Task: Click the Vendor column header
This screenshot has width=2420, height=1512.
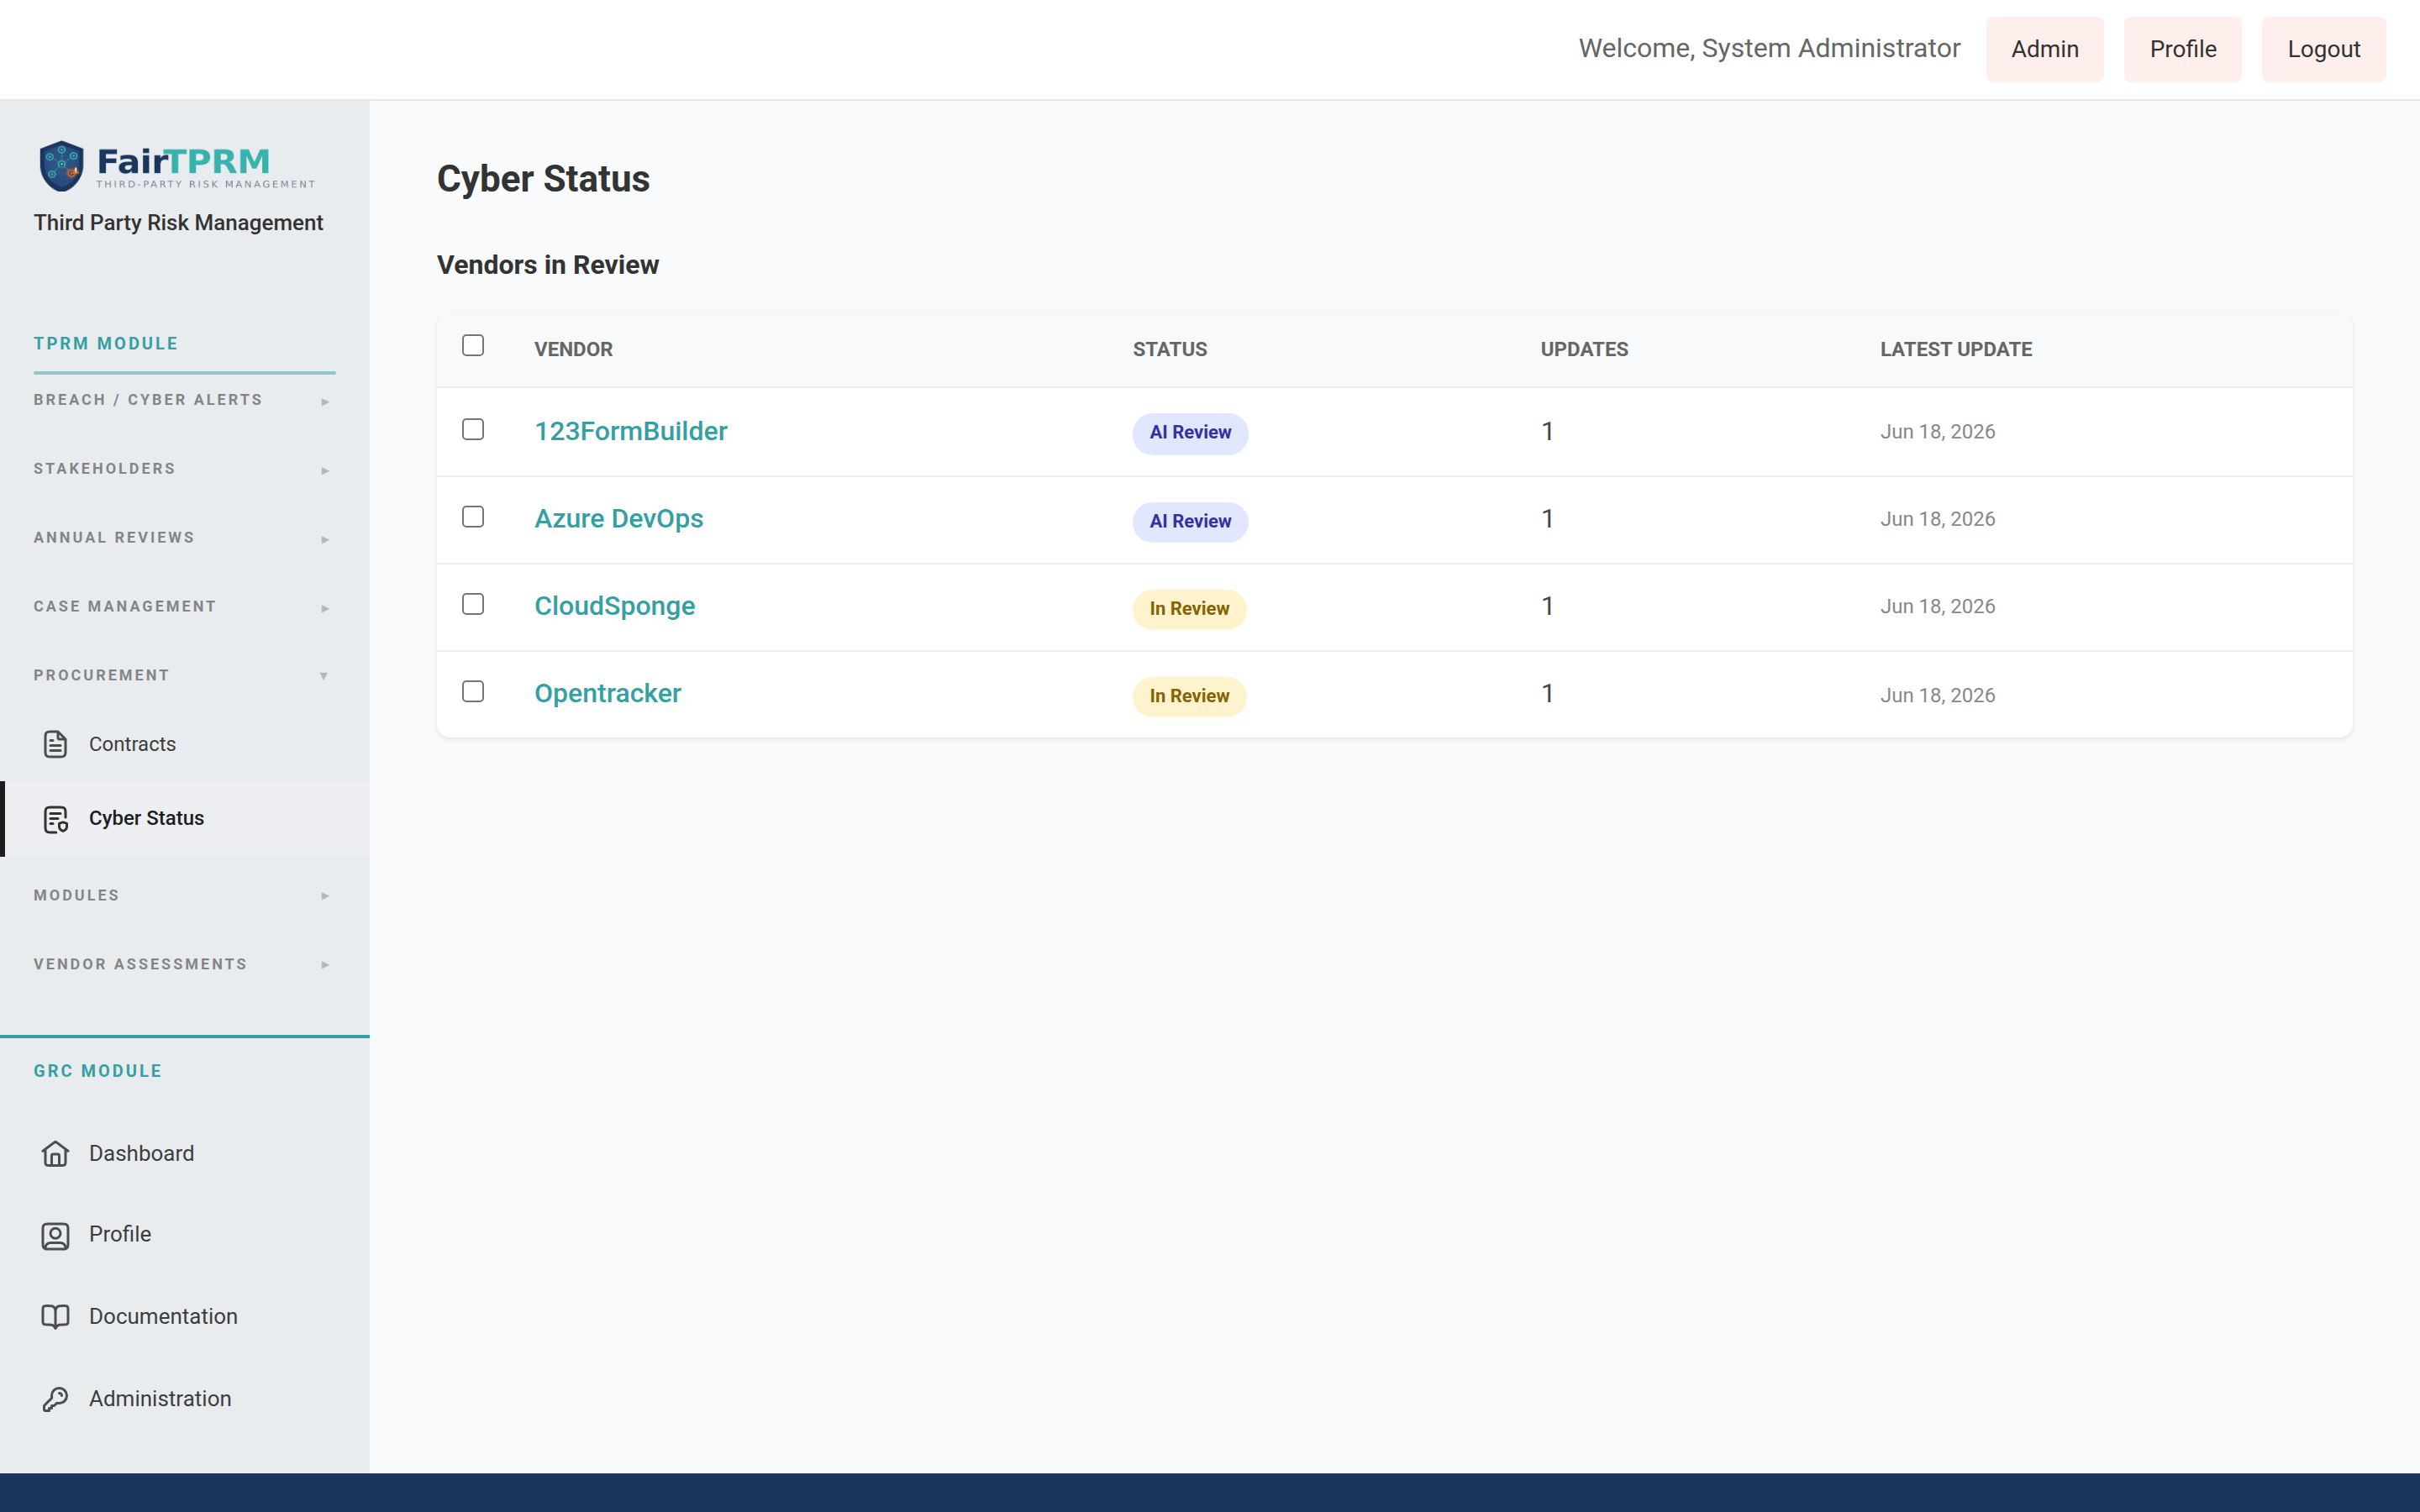Action: 573,349
